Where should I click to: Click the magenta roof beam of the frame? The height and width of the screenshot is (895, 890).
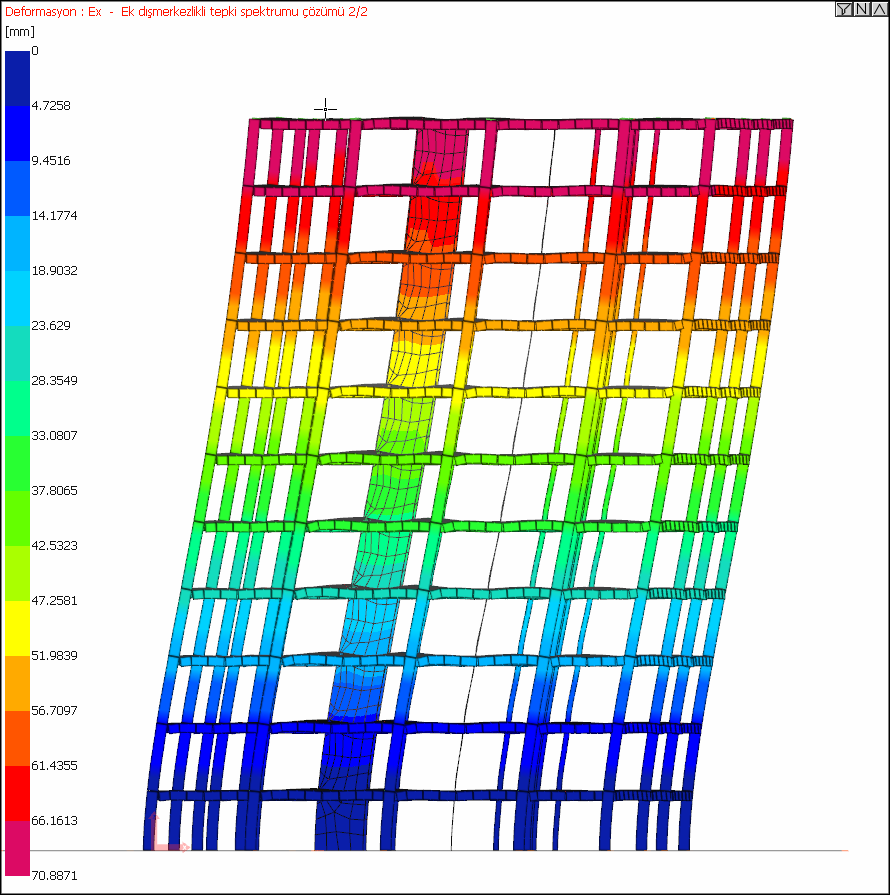coord(521,124)
